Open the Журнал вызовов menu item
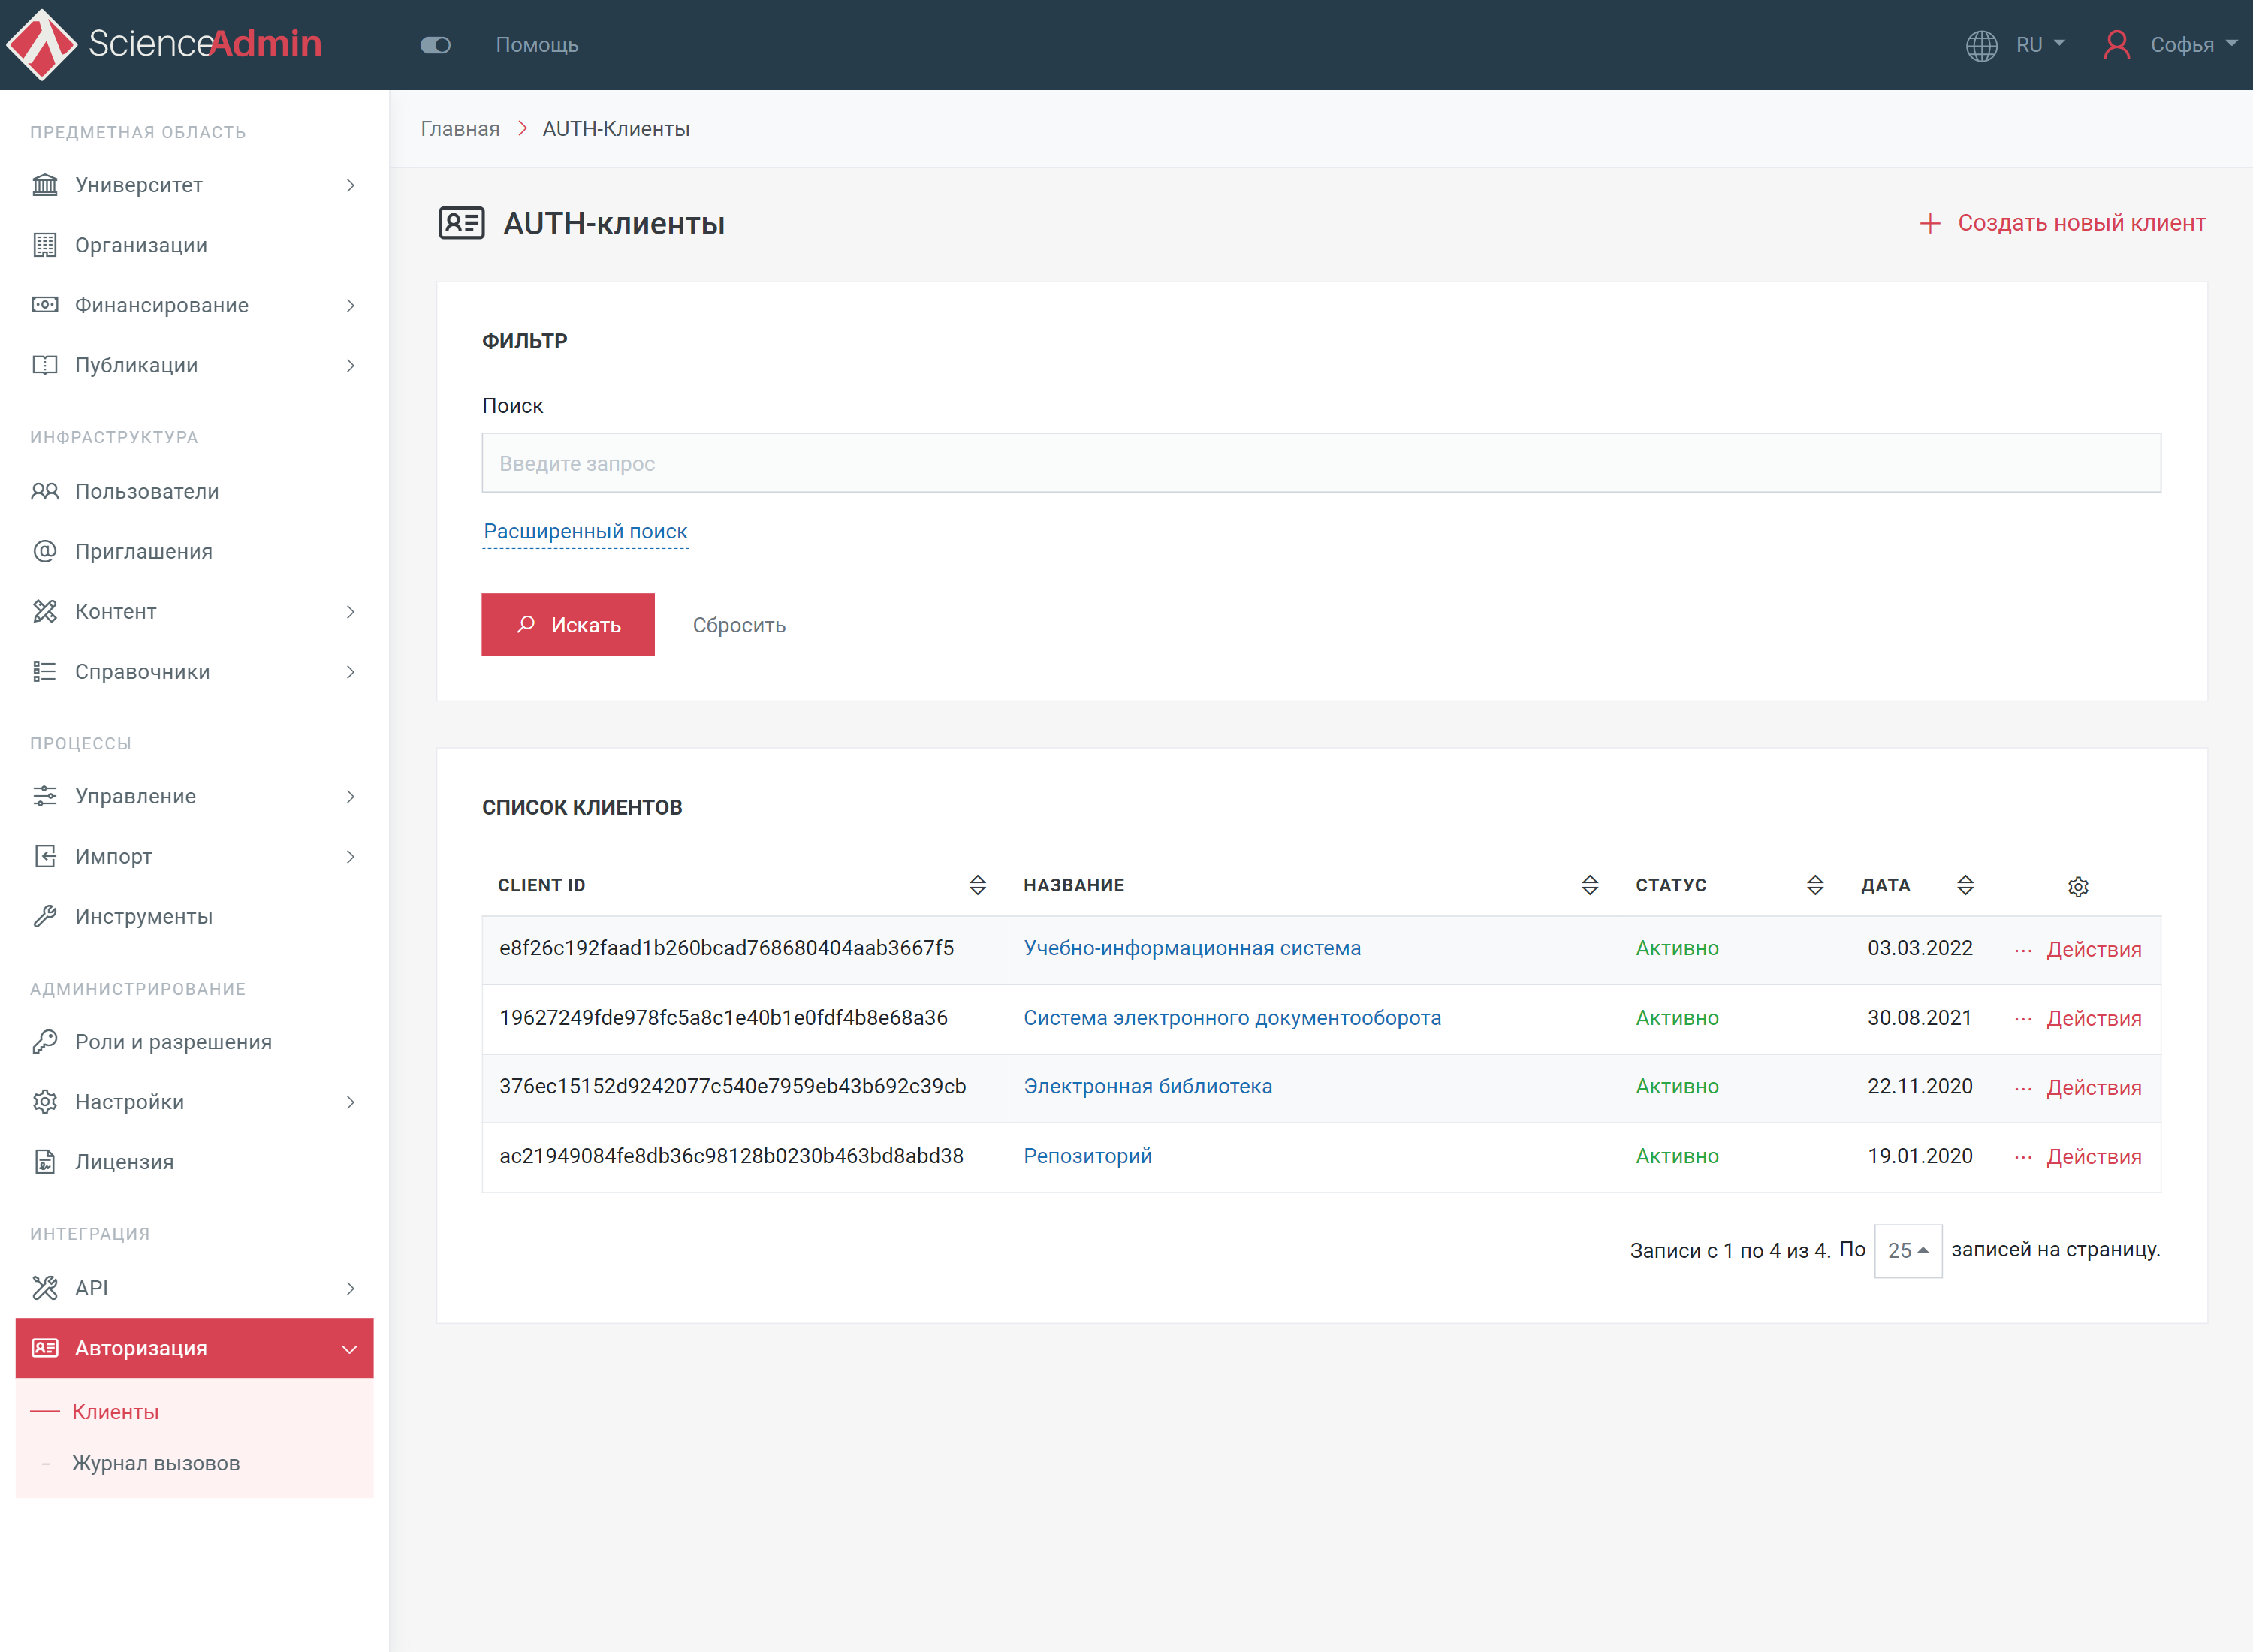Viewport: 2253px width, 1652px height. click(x=155, y=1462)
